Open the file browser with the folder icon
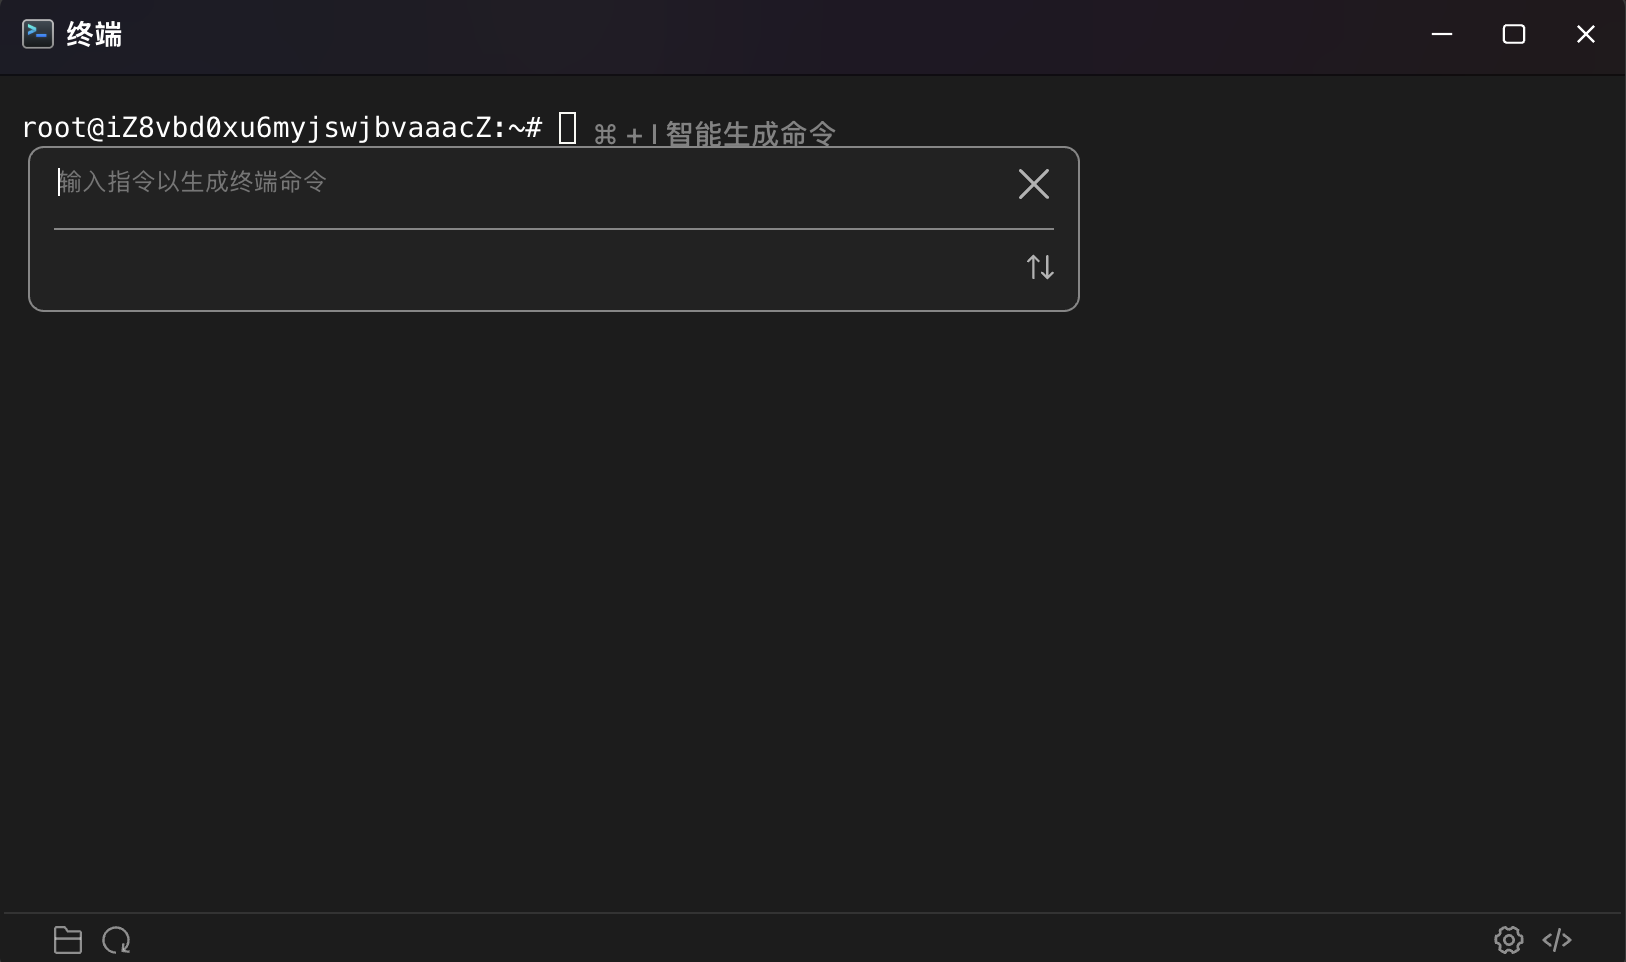 pyautogui.click(x=67, y=940)
